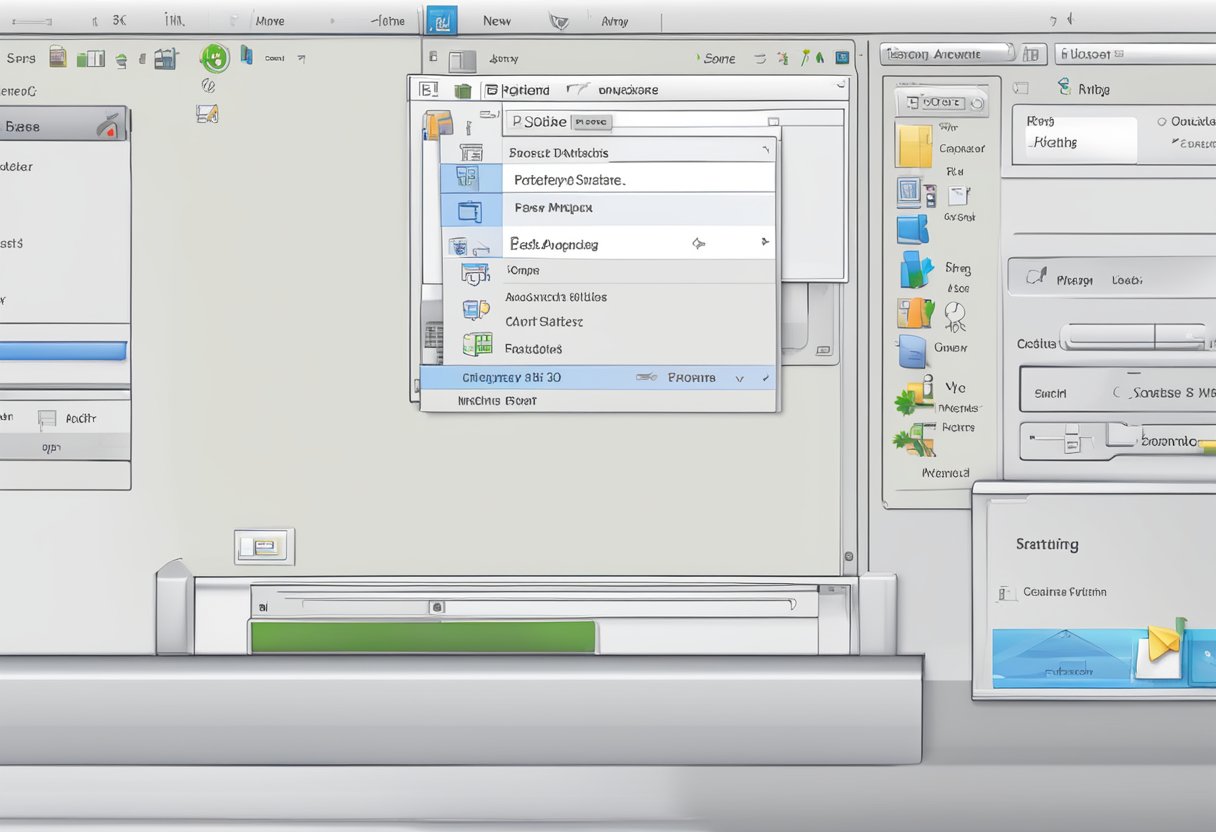The image size is (1216, 832).
Task: Open the dropdown chevron next to Proonits
Action: 740,378
